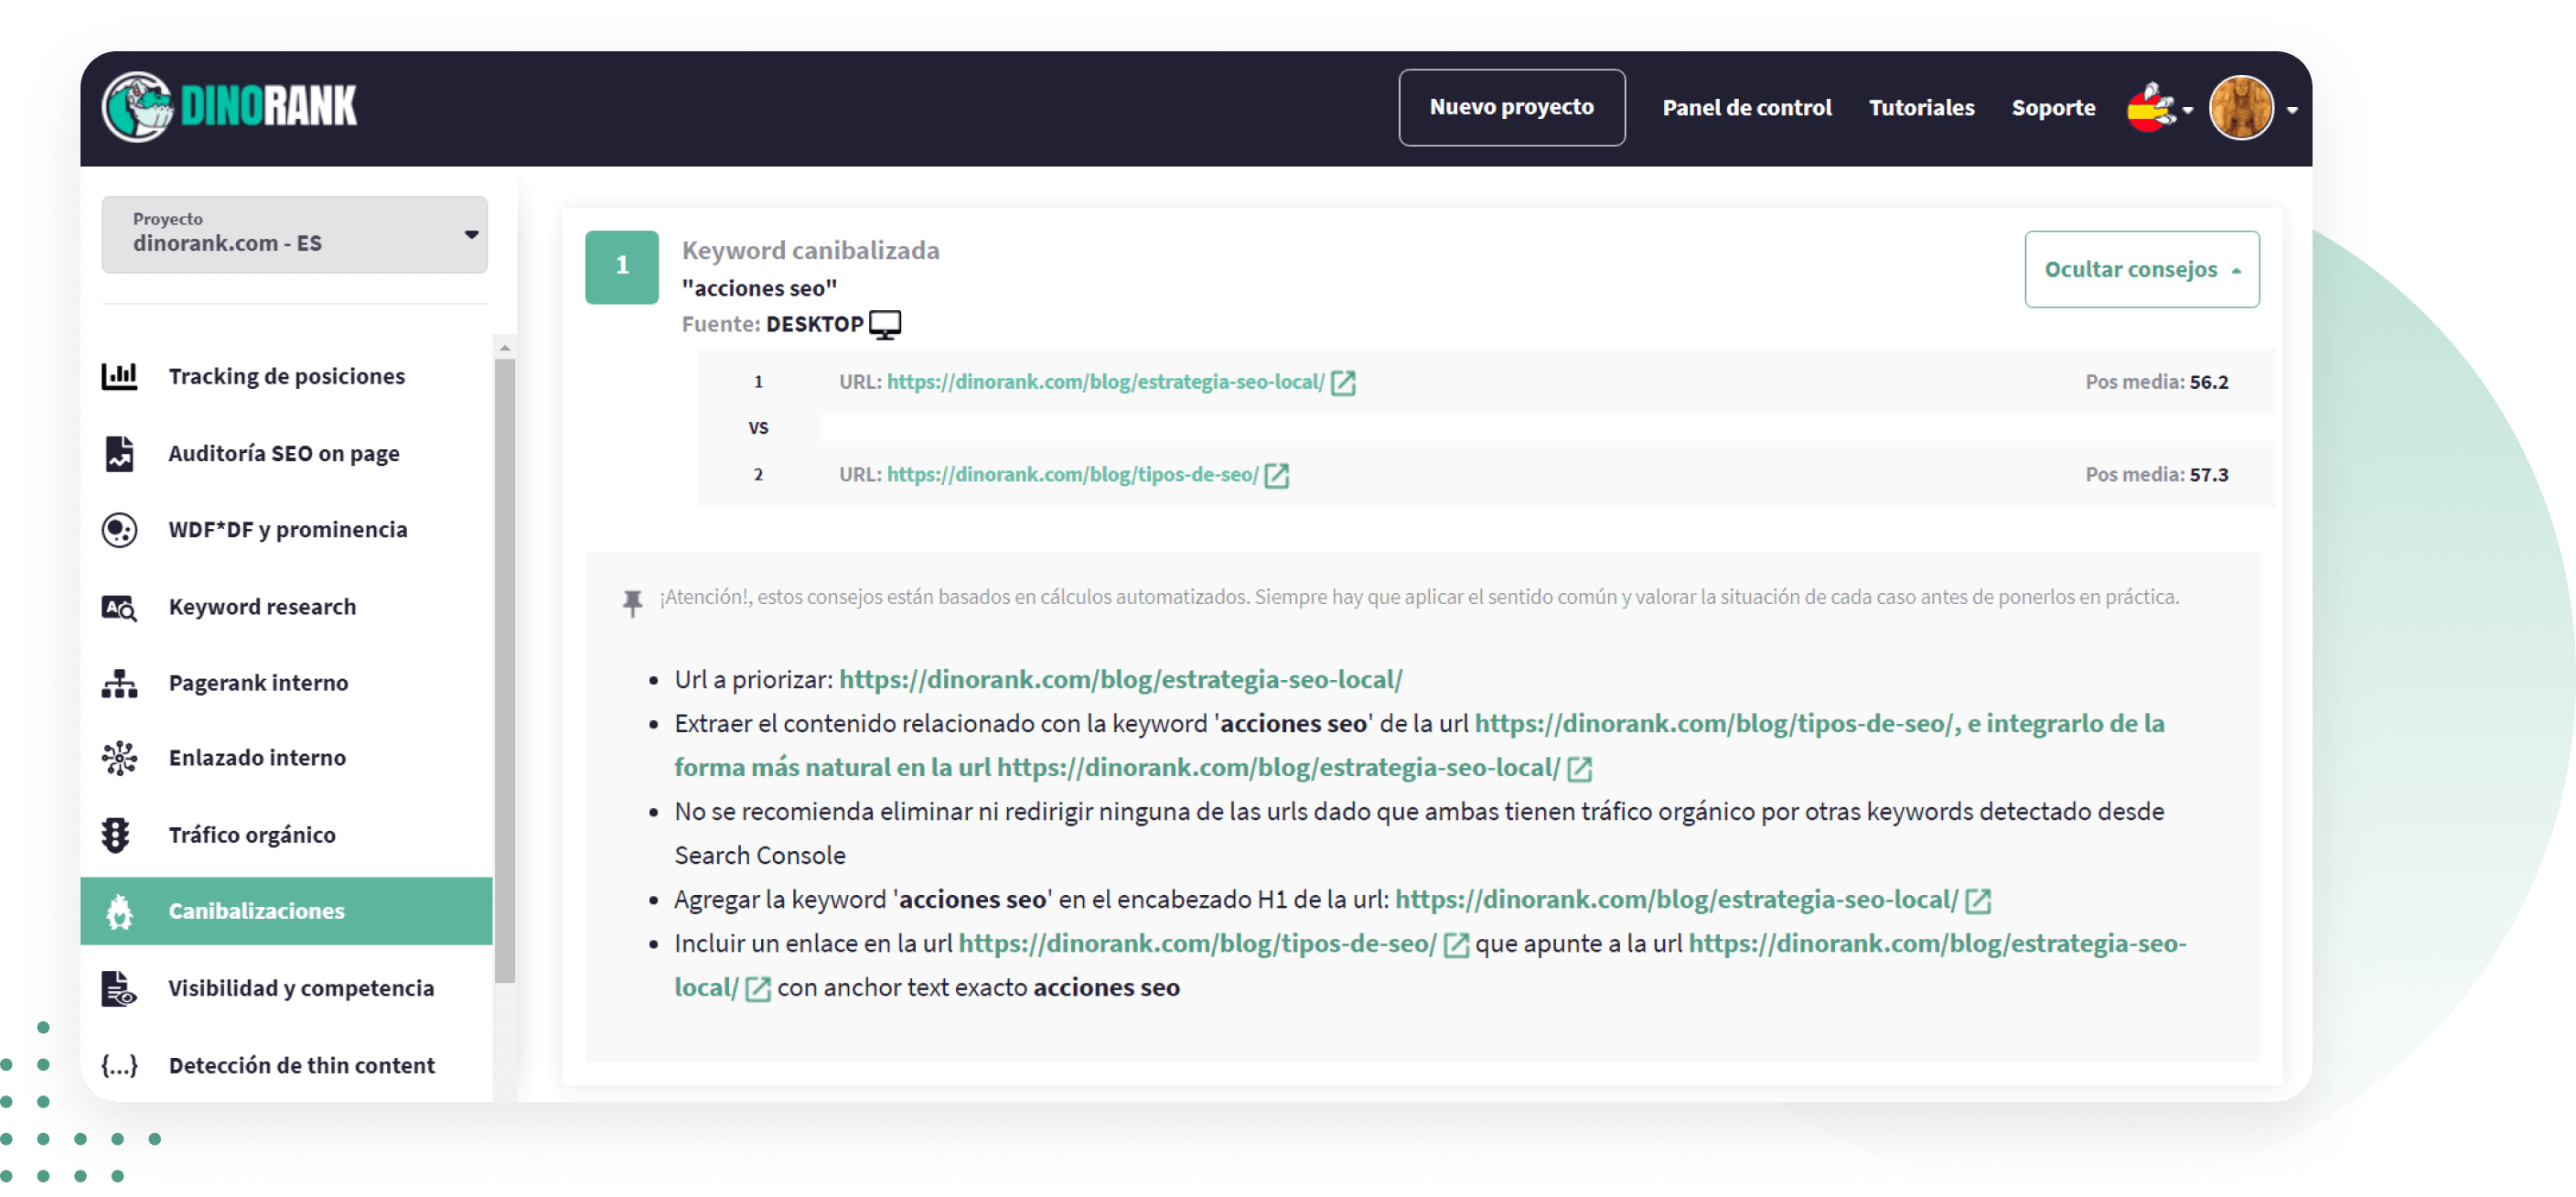Click external link icon after 'forma más natural' URL
This screenshot has height=1197, width=2576.
(x=1579, y=769)
